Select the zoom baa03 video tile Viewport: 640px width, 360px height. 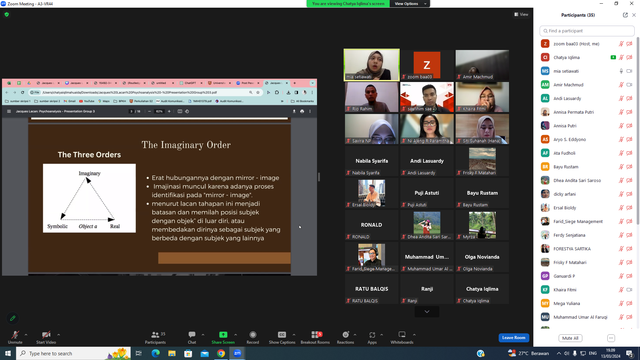(x=427, y=65)
